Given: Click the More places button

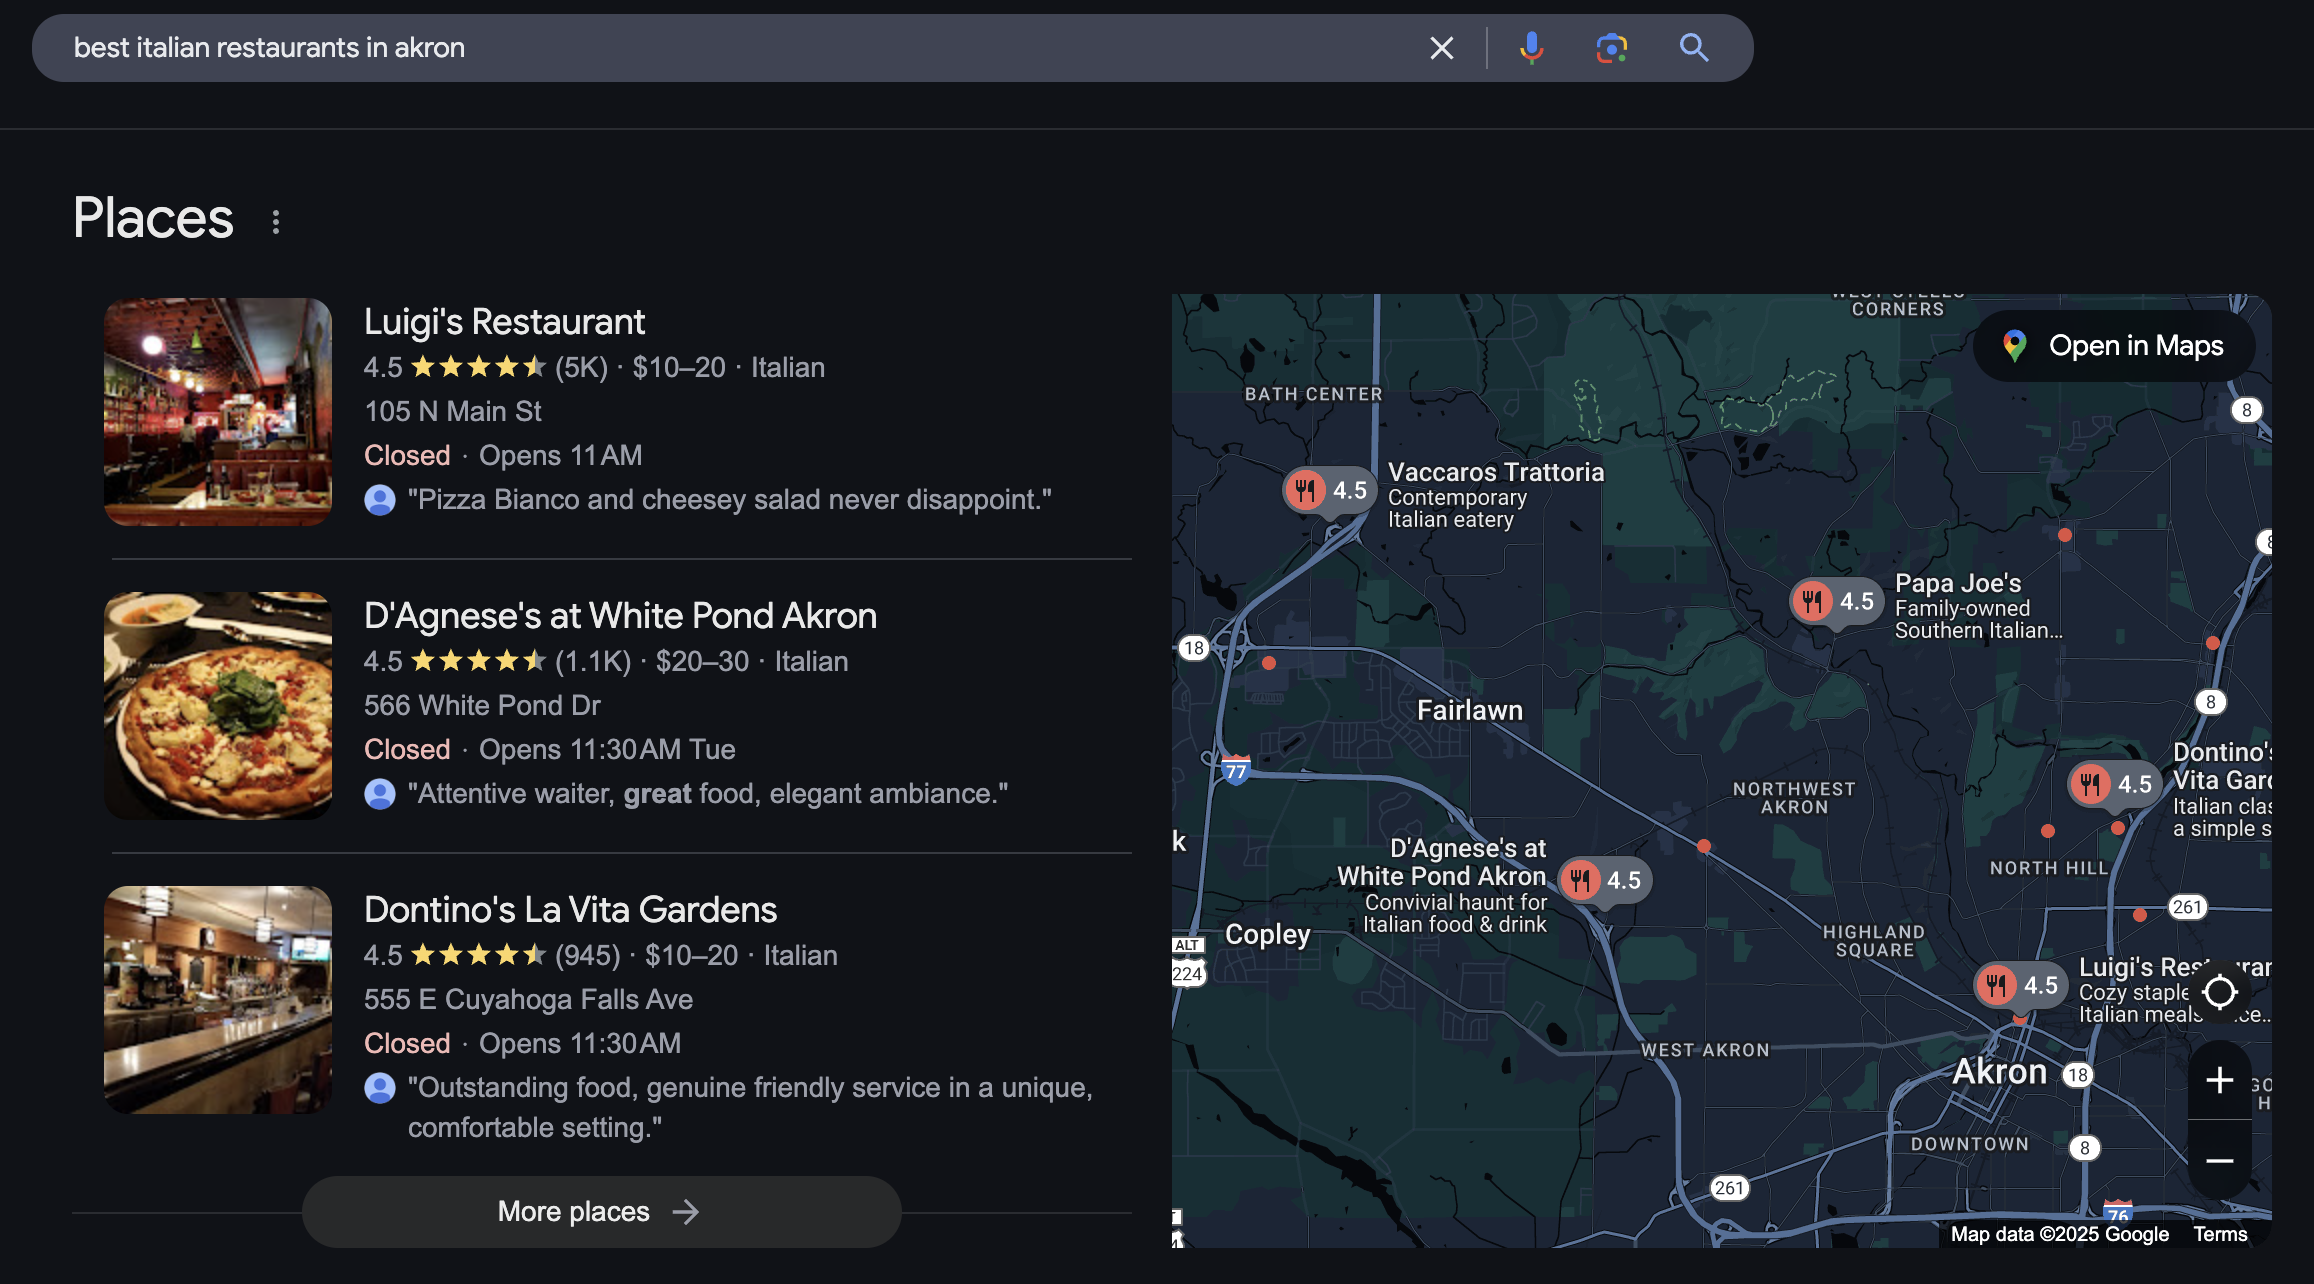Looking at the screenshot, I should tap(602, 1212).
